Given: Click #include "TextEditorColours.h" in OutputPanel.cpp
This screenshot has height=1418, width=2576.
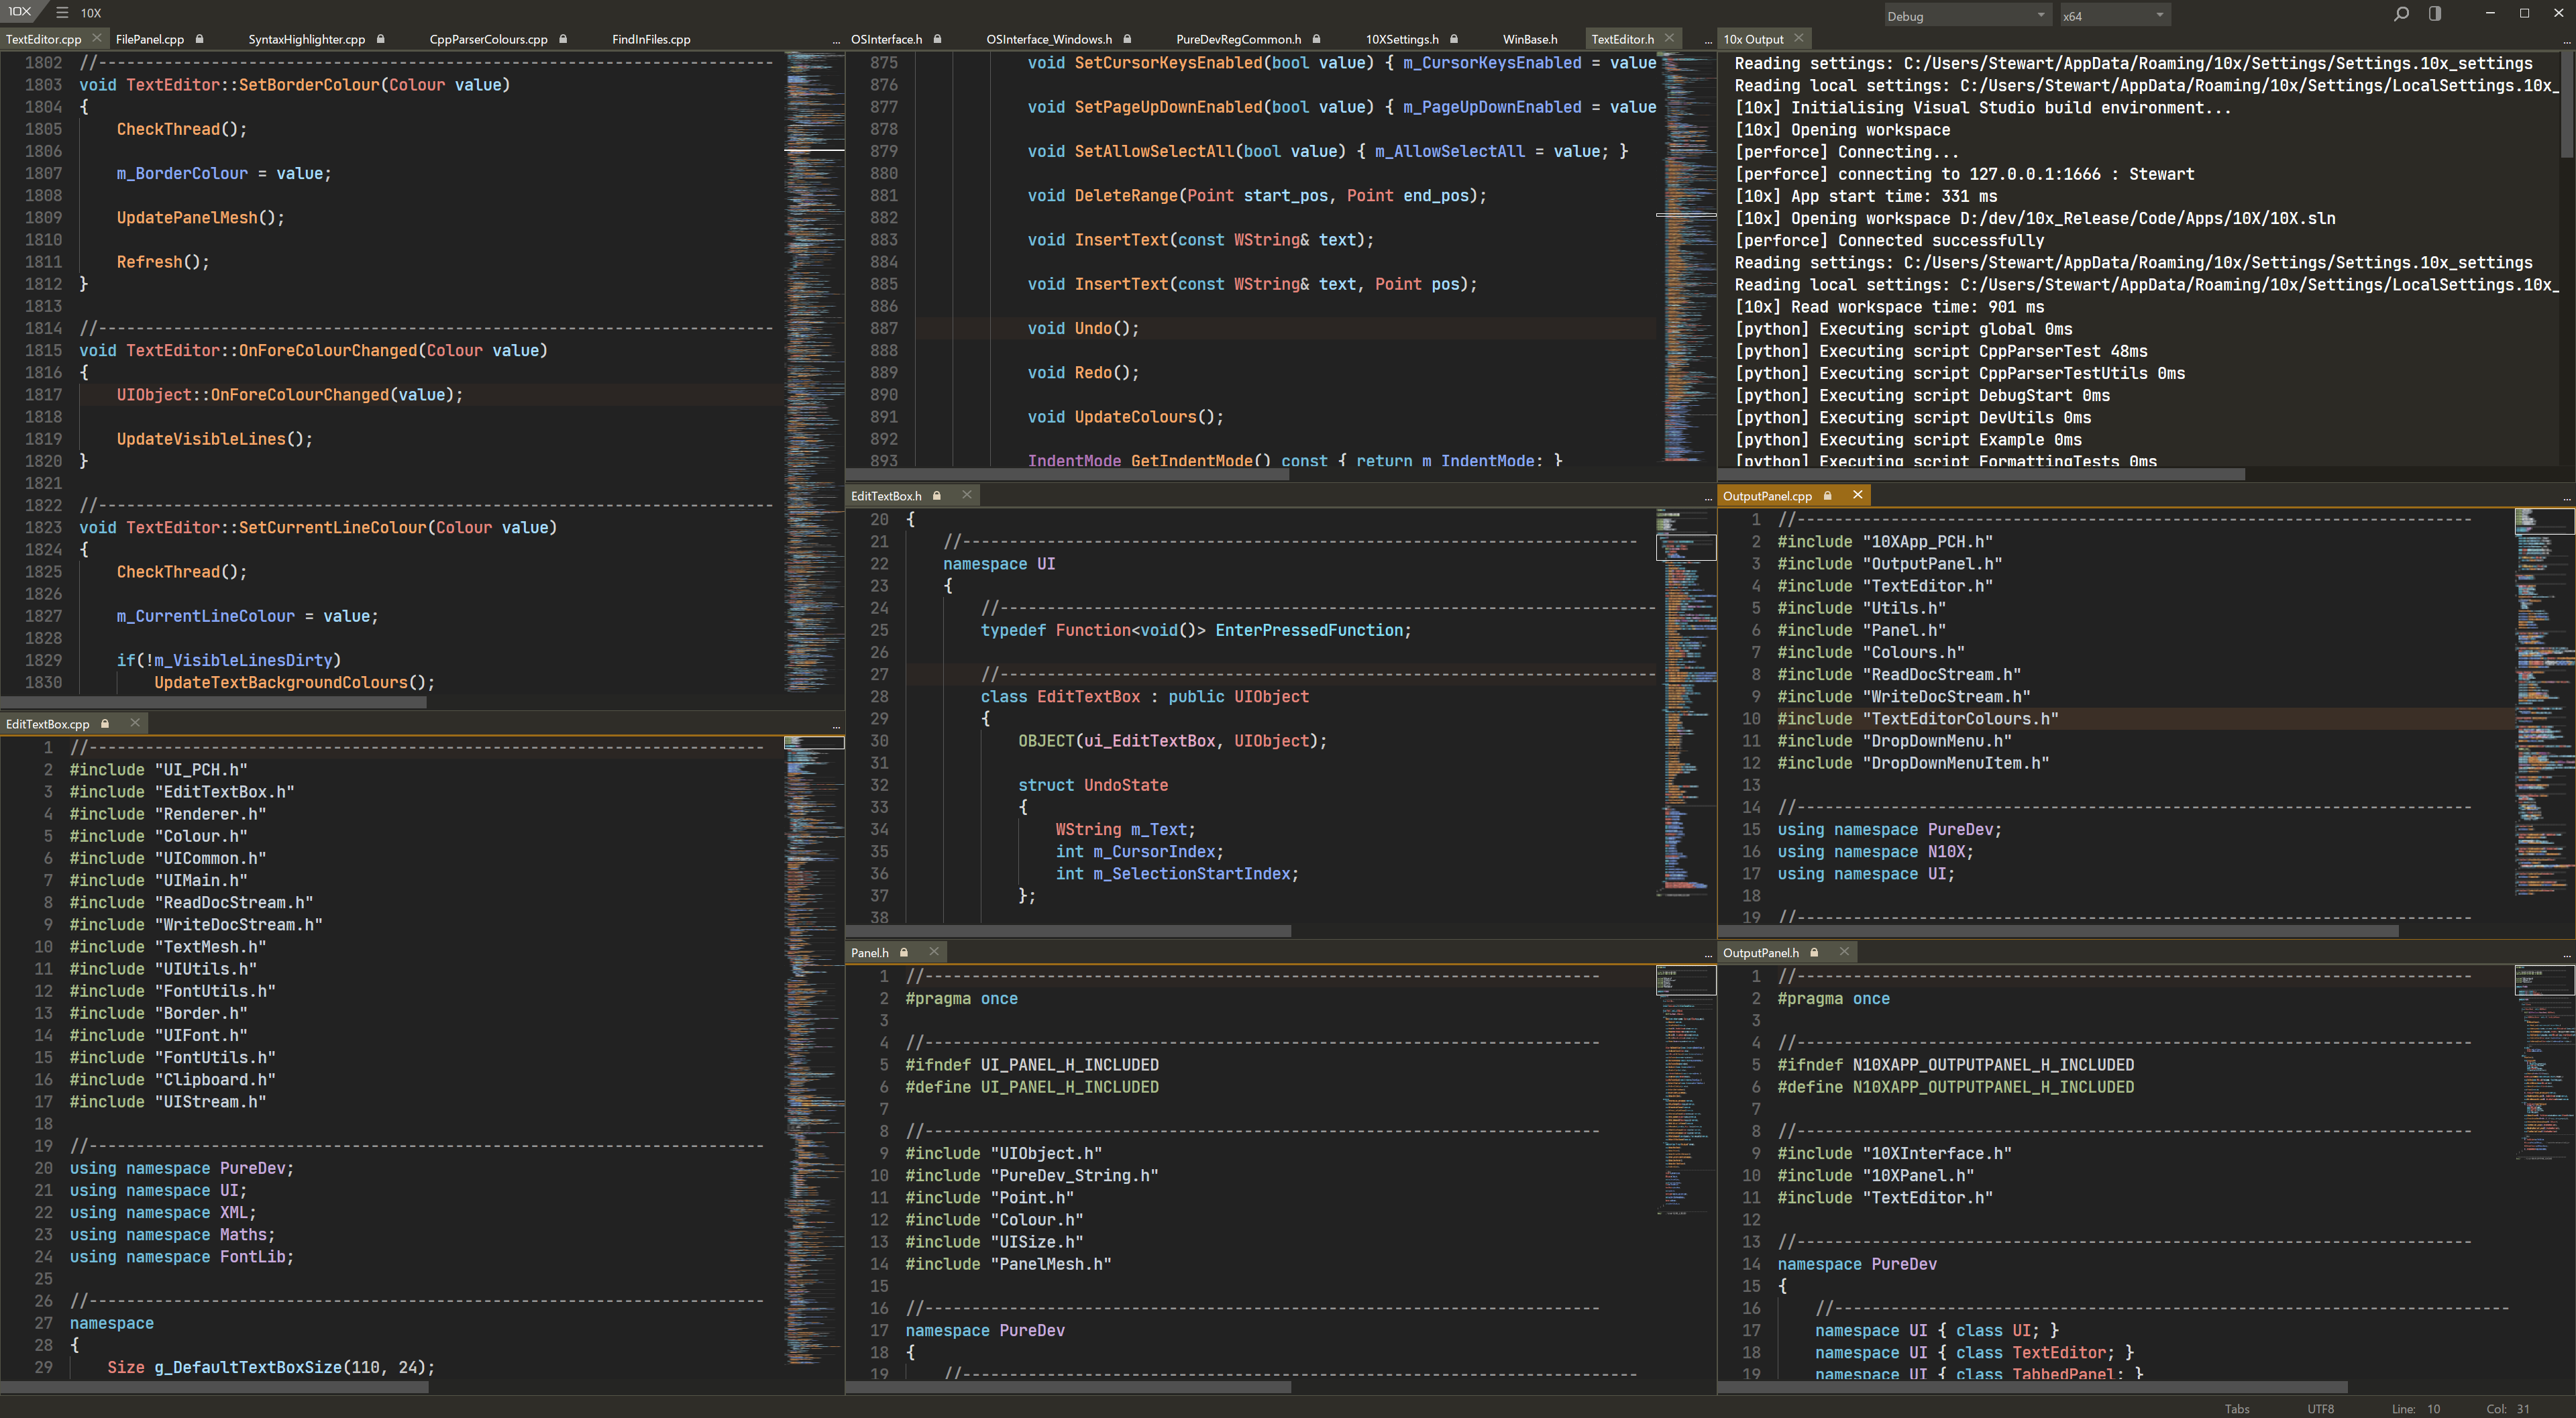Looking at the screenshot, I should (x=1918, y=719).
